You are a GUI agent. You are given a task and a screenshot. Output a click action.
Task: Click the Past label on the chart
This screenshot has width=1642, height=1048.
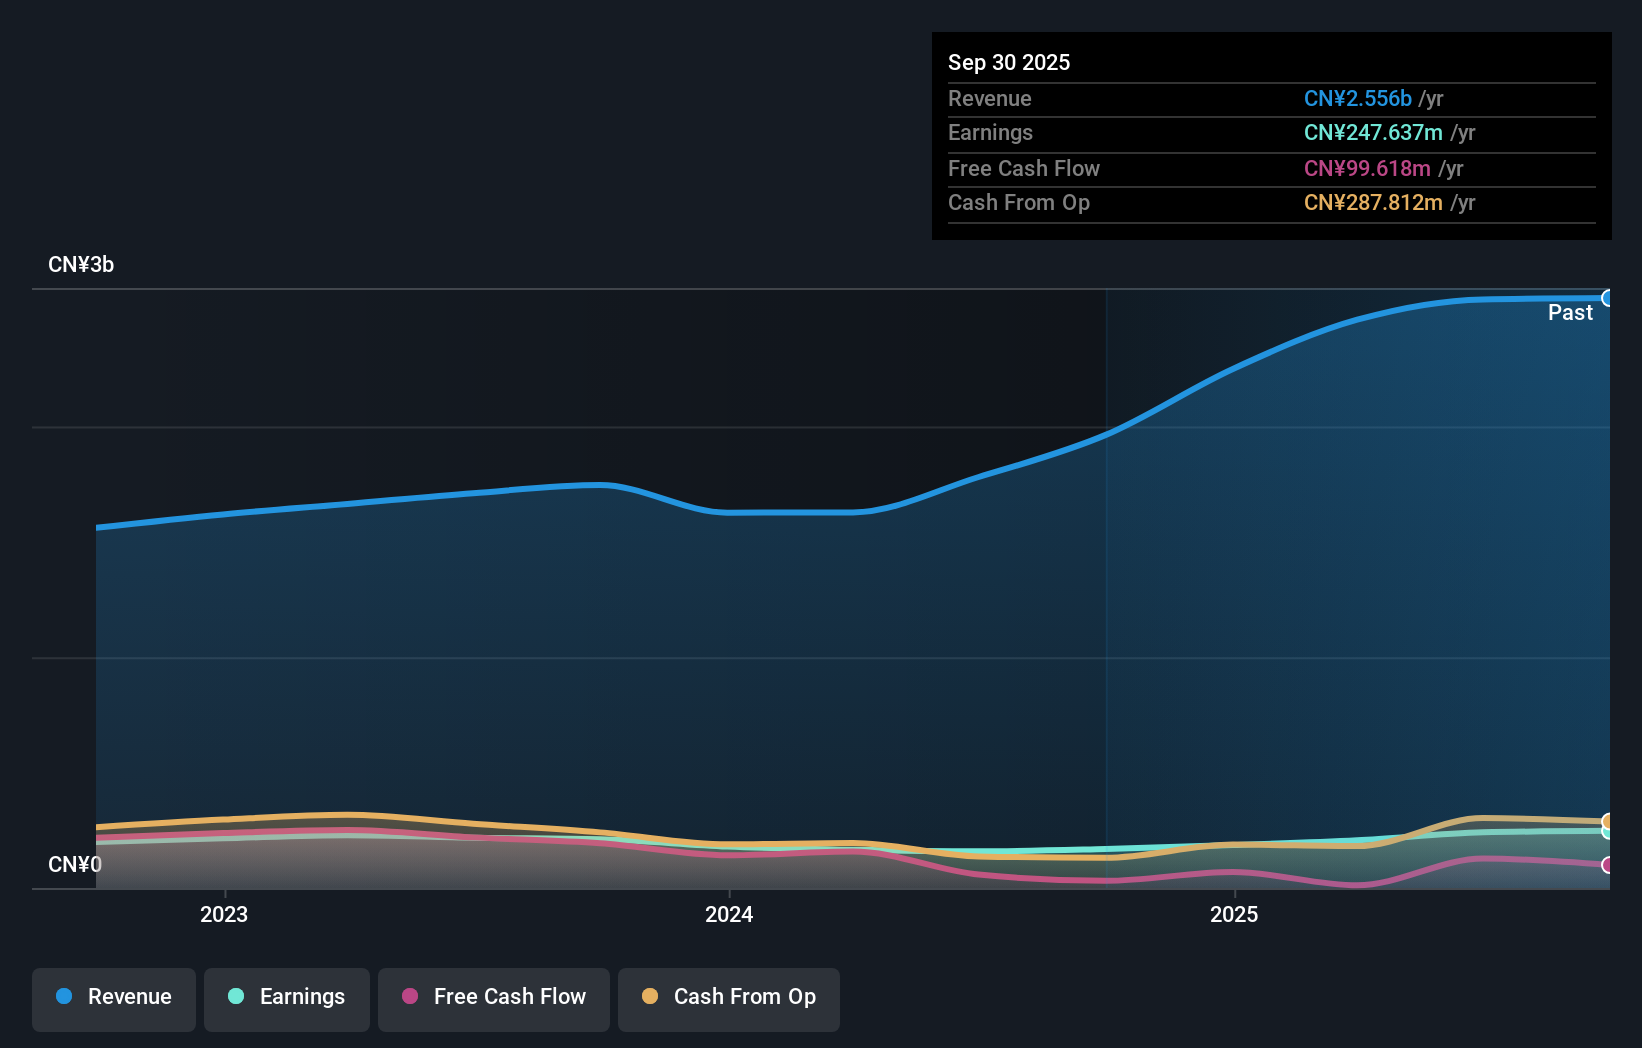tap(1570, 313)
